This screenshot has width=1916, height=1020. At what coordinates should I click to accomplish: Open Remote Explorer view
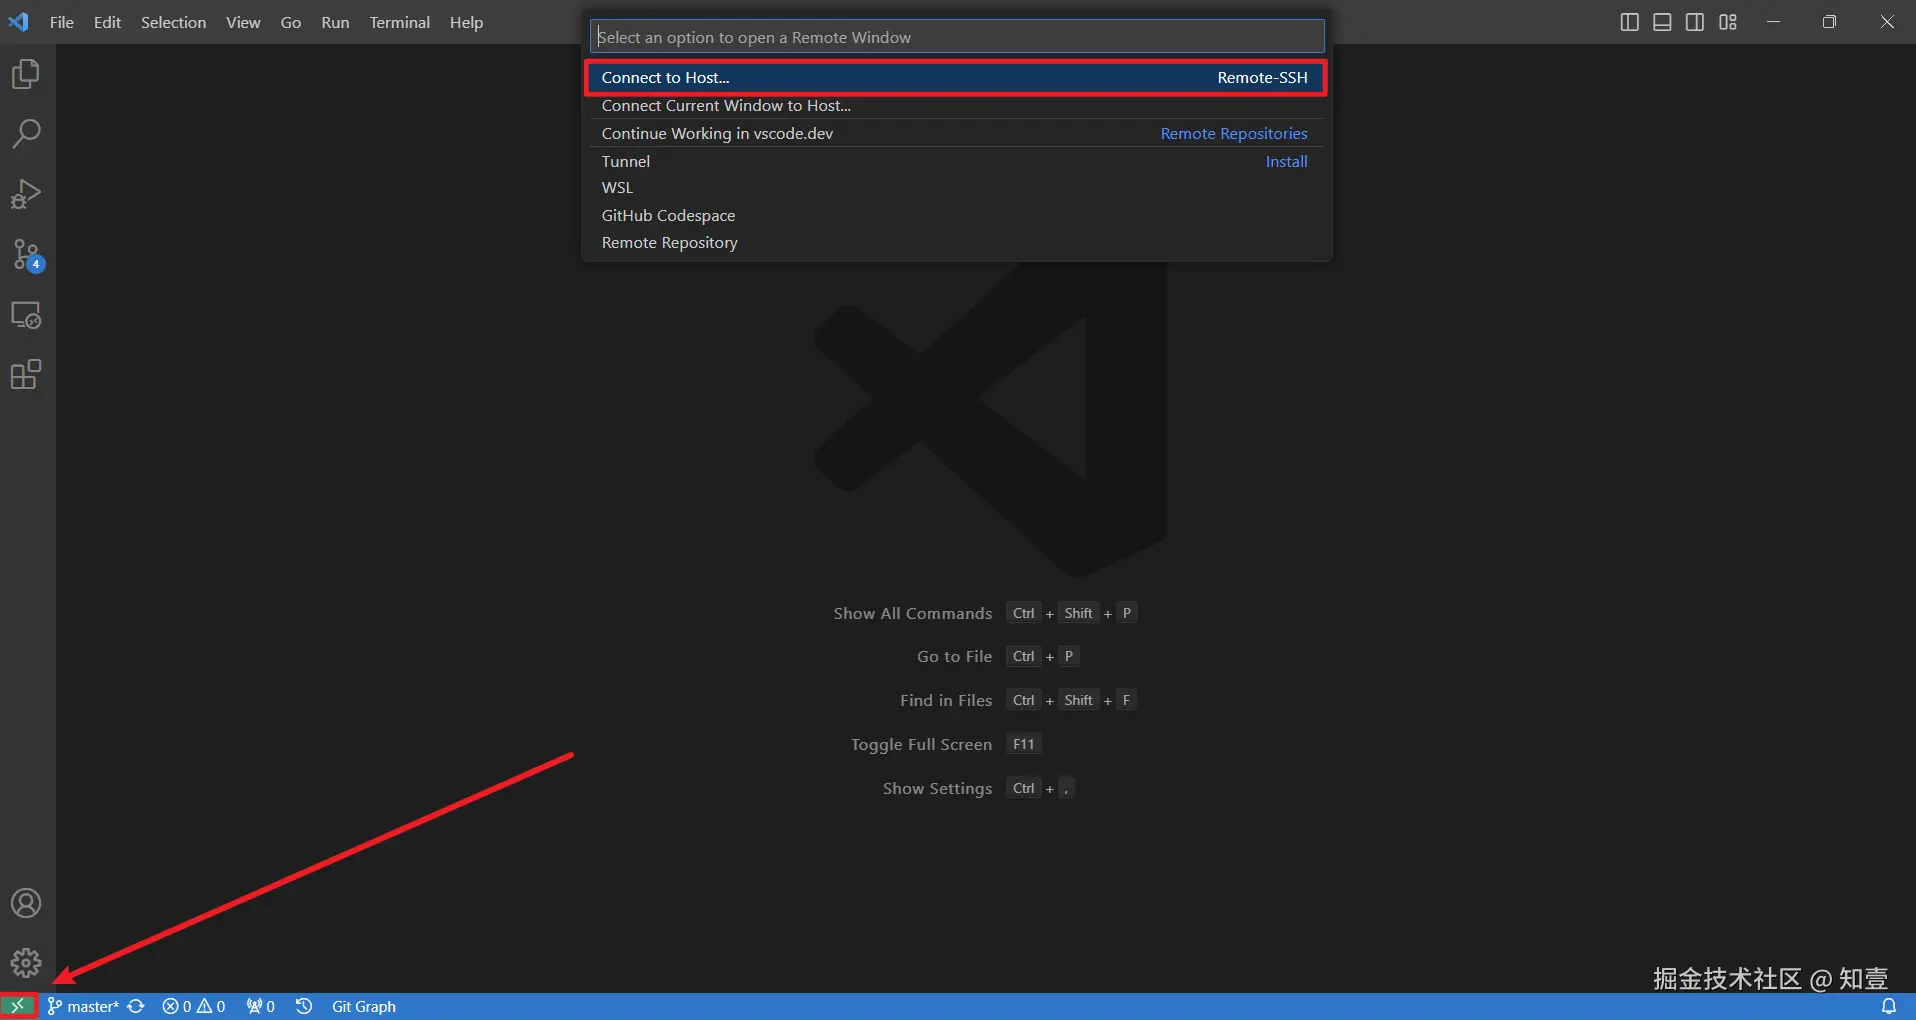point(26,315)
